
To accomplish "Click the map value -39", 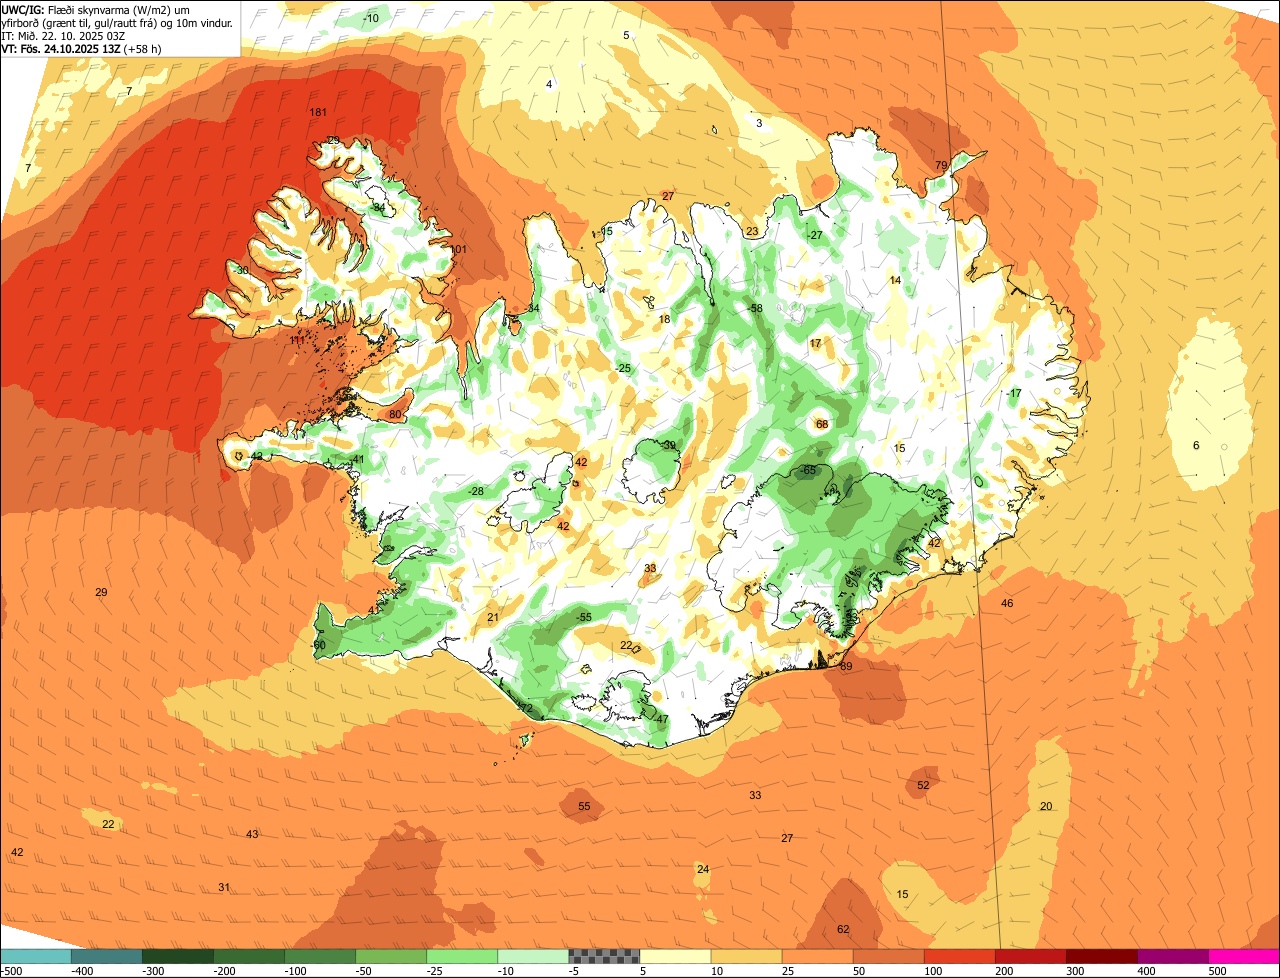I will (x=668, y=445).
